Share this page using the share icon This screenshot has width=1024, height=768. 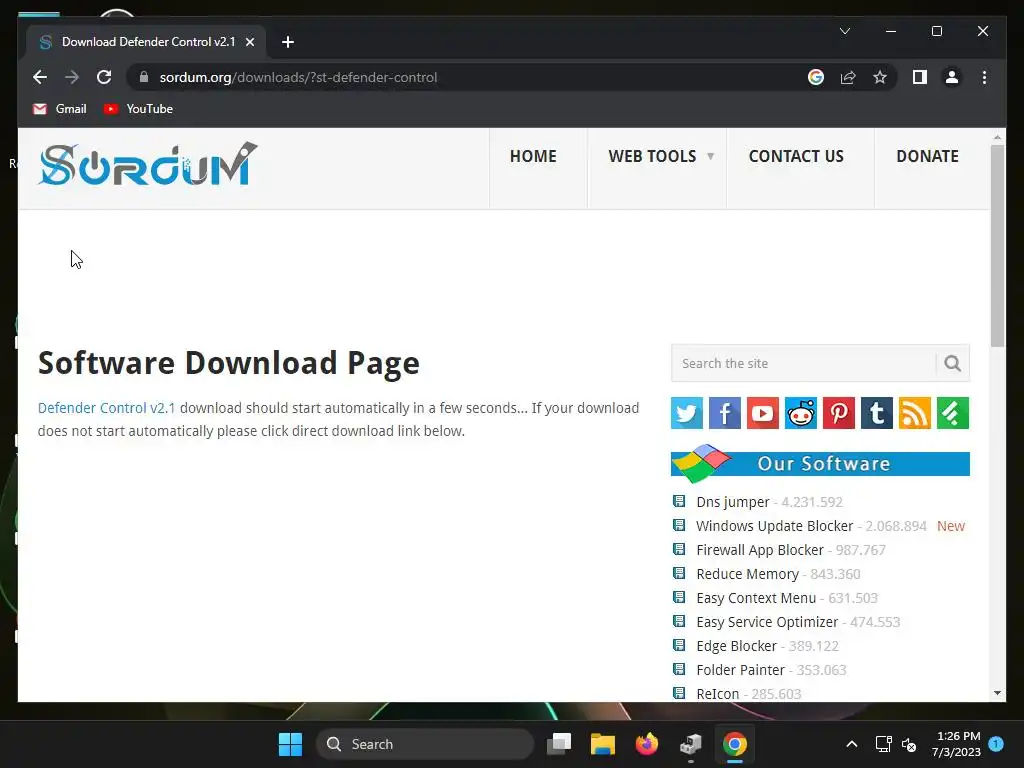click(x=848, y=77)
